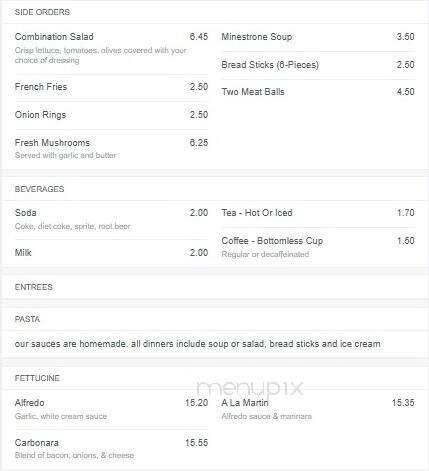Image resolution: width=429 pixels, height=471 pixels.
Task: Click the menupix watermark logo
Action: (x=250, y=389)
